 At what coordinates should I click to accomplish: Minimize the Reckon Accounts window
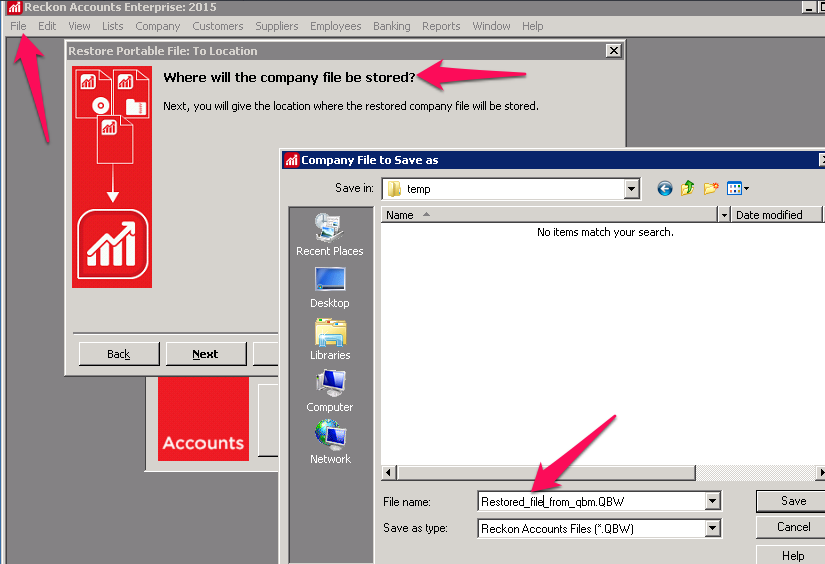point(809,7)
